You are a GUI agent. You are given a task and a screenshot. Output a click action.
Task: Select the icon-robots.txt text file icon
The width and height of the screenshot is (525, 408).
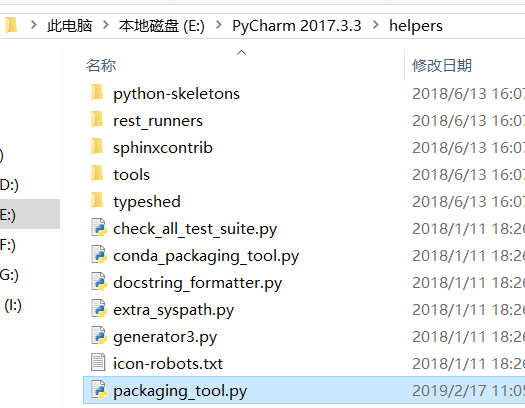click(x=98, y=363)
